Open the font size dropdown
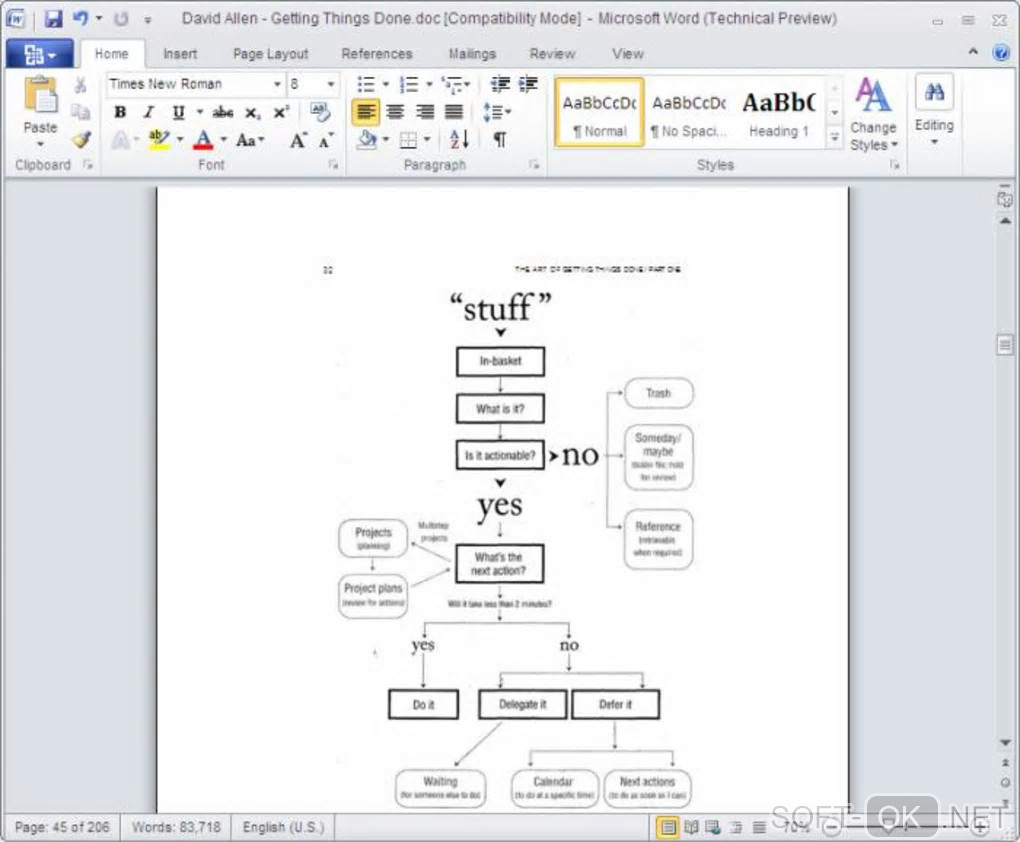Screen dimensions: 1020x842 click(x=330, y=84)
